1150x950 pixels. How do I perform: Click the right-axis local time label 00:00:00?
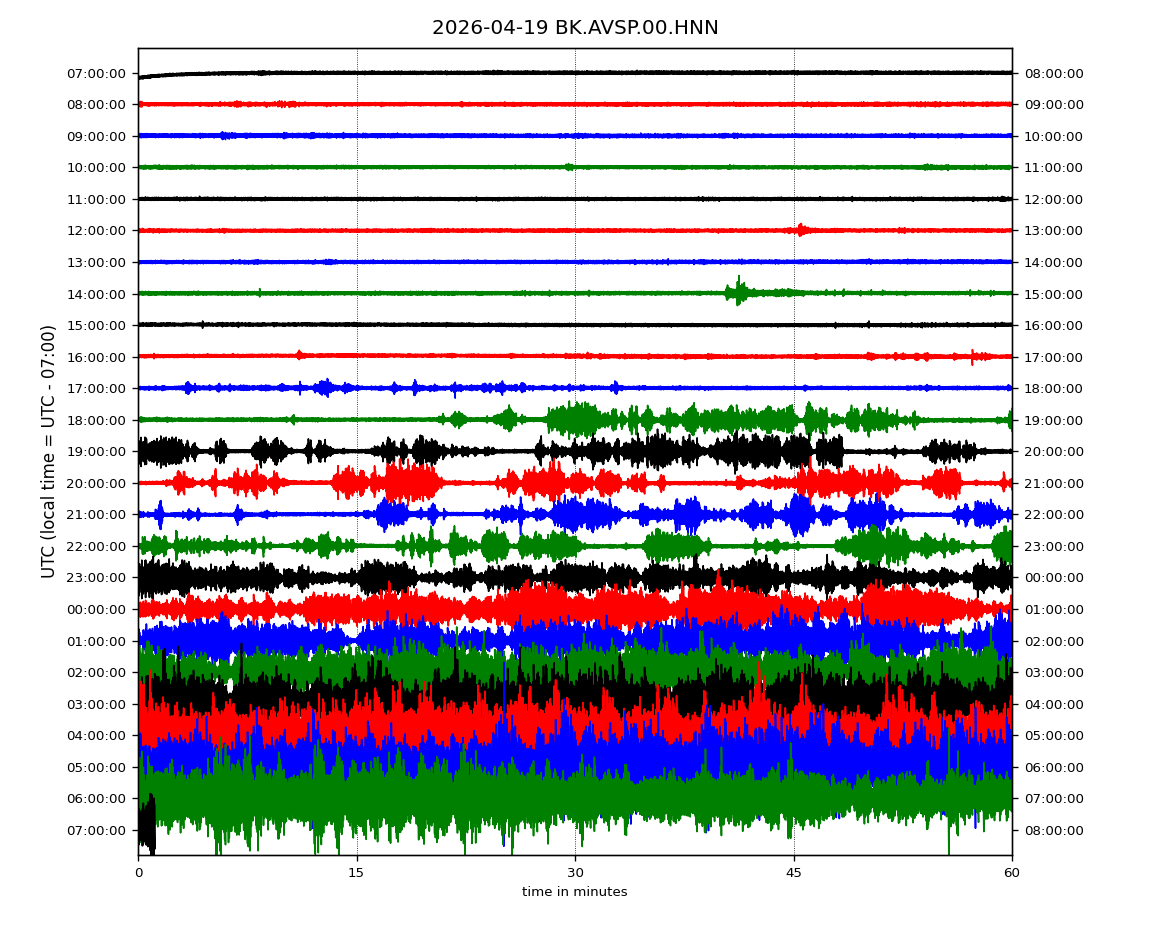(1053, 578)
